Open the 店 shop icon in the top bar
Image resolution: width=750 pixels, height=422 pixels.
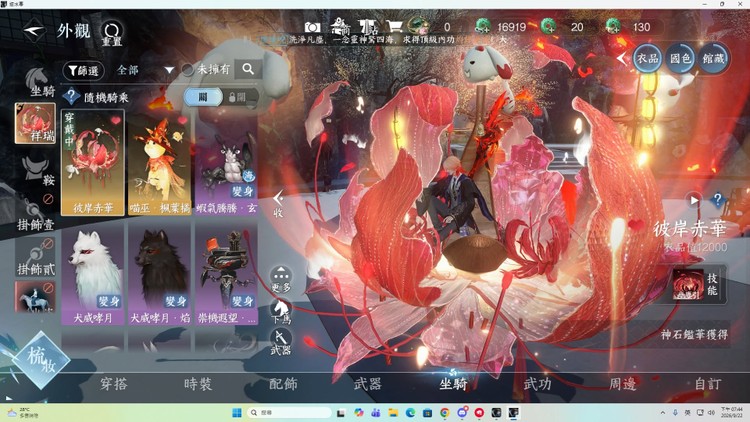click(368, 27)
